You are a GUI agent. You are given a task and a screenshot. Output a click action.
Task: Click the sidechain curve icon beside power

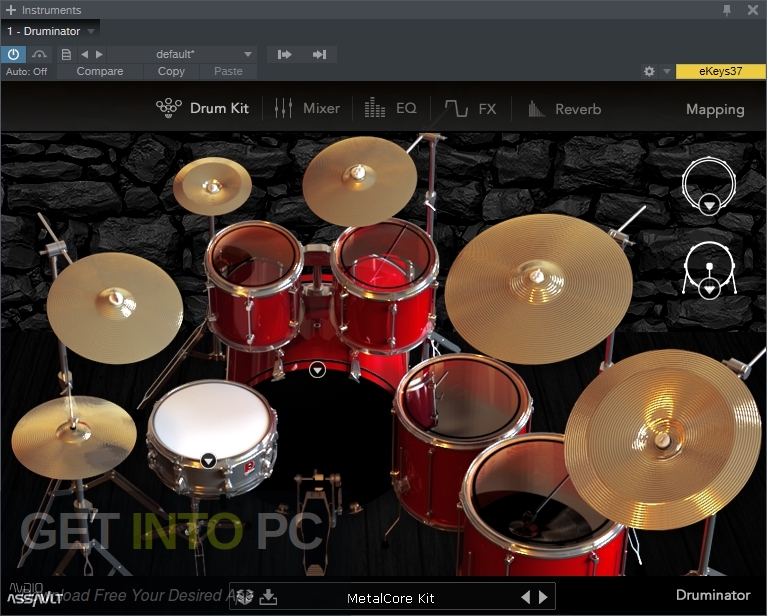pyautogui.click(x=39, y=54)
